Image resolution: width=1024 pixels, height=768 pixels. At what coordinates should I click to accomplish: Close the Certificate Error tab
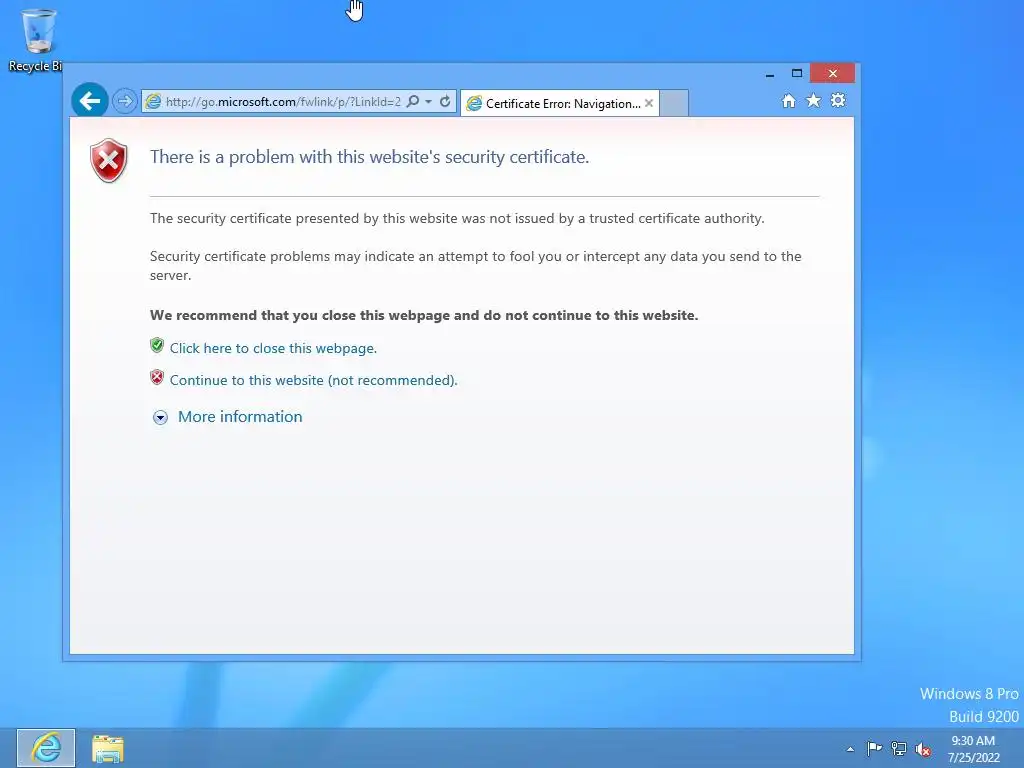[x=648, y=103]
